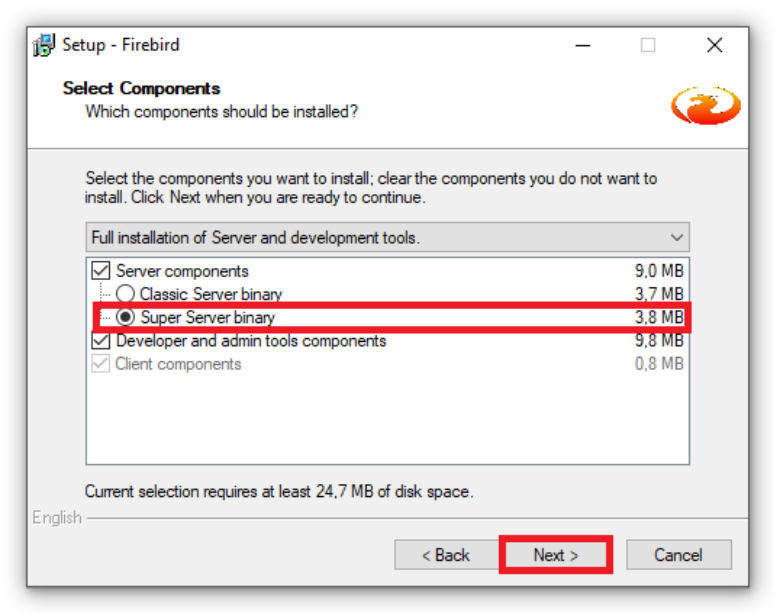Click the 9,0 MB size of Server components
This screenshot has width=774, height=613.
pos(659,271)
